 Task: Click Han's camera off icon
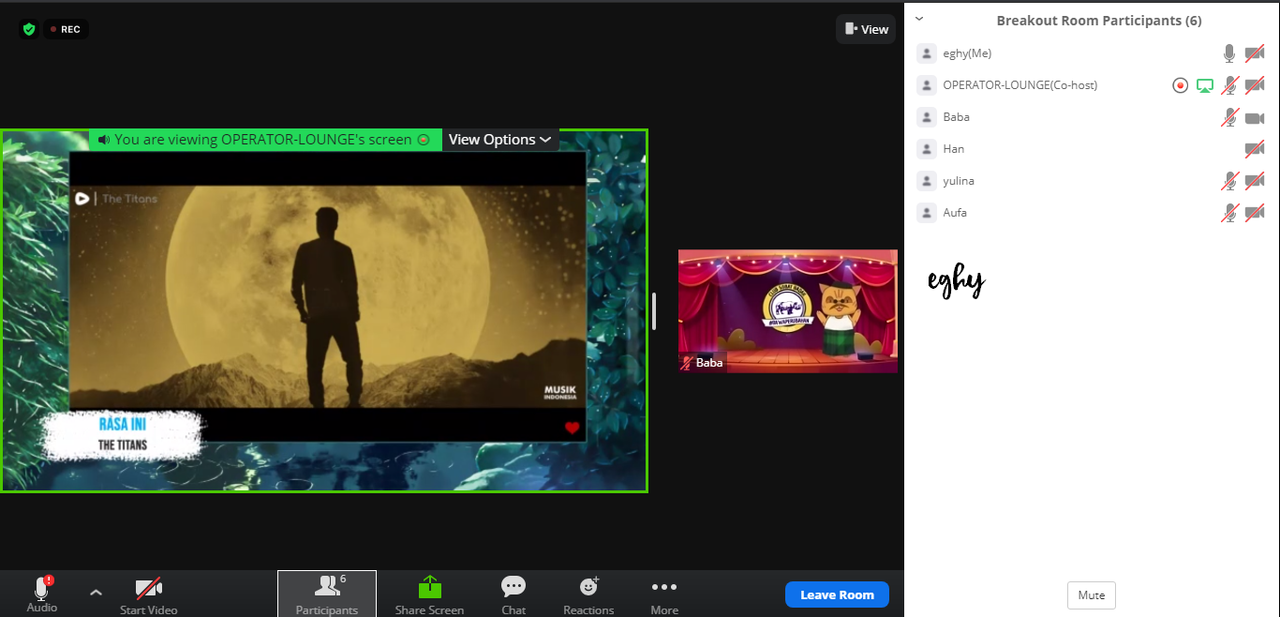(1254, 150)
